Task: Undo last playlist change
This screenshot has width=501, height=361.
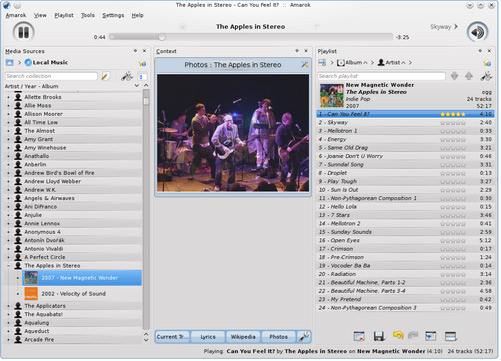Action: [398, 335]
